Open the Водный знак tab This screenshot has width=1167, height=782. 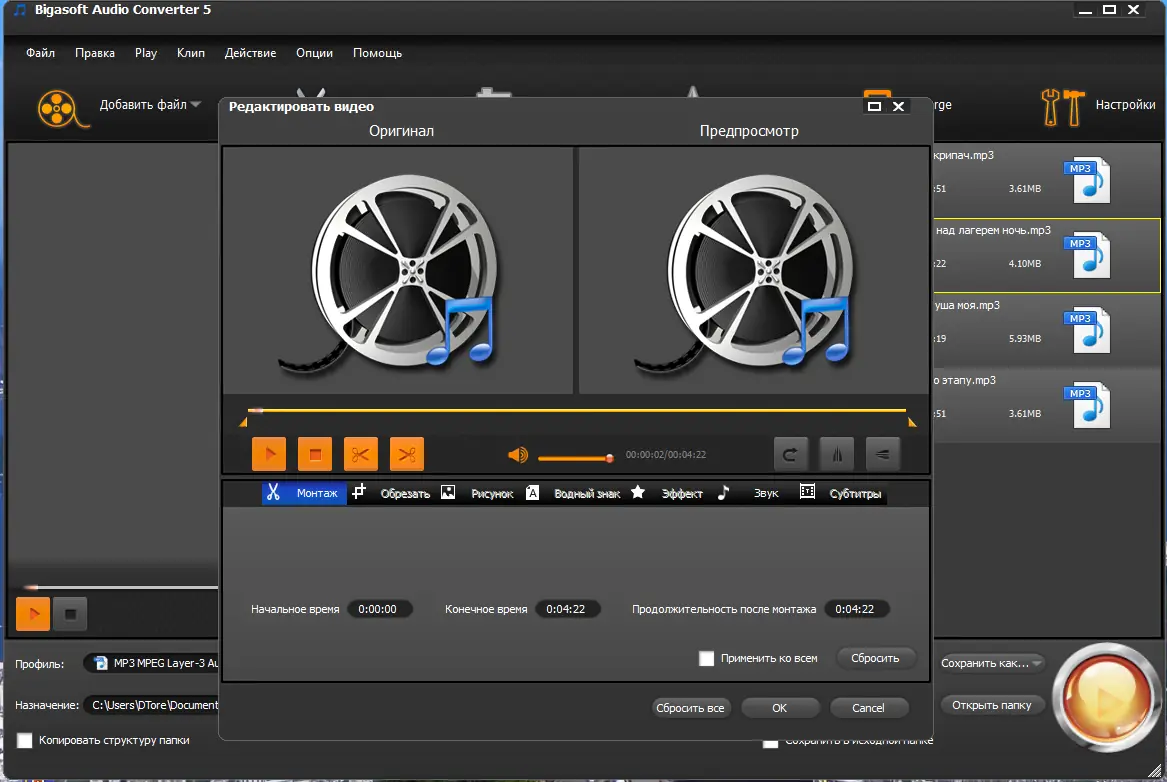coord(573,493)
